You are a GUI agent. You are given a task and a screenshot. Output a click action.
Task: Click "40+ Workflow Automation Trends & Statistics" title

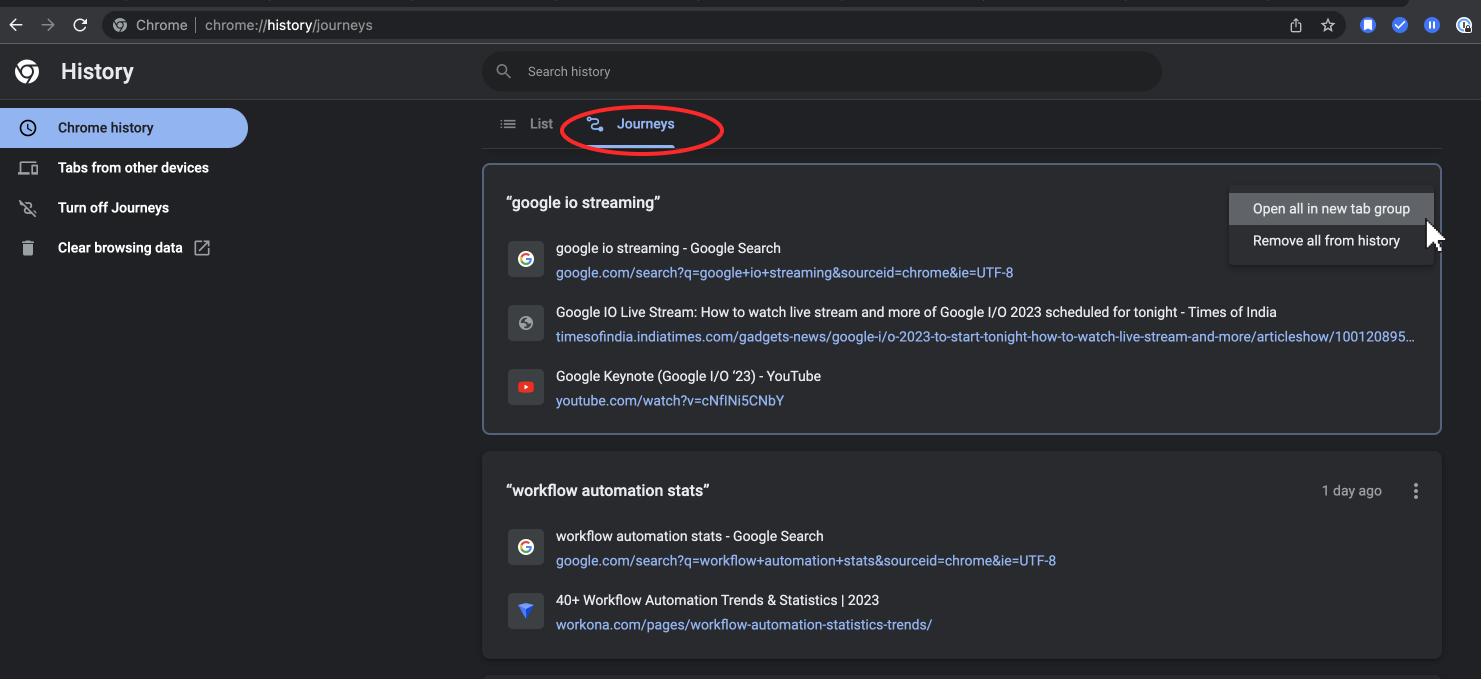[717, 600]
